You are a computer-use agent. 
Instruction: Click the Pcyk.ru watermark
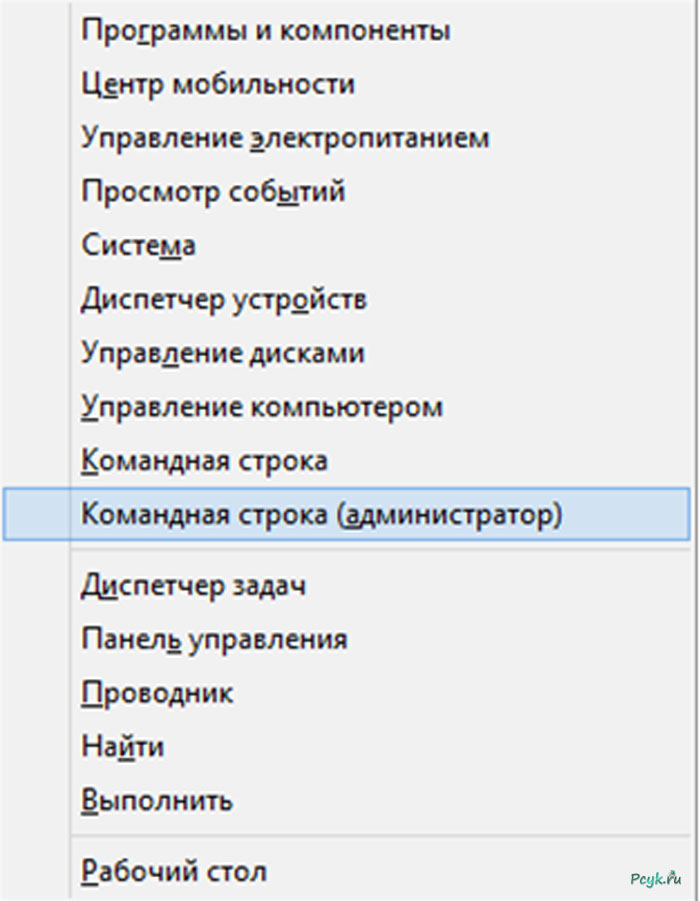pyautogui.click(x=663, y=873)
